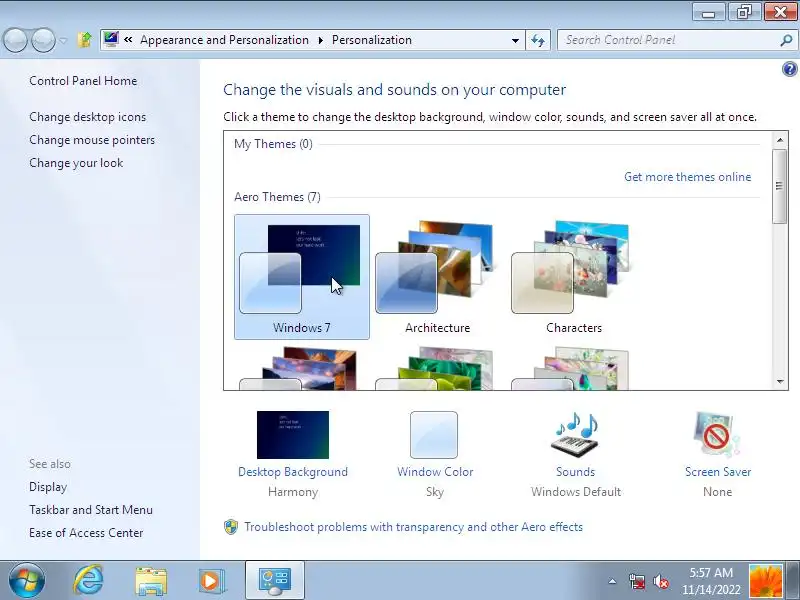The width and height of the screenshot is (800, 600).
Task: Select the Characters theme
Action: (573, 277)
